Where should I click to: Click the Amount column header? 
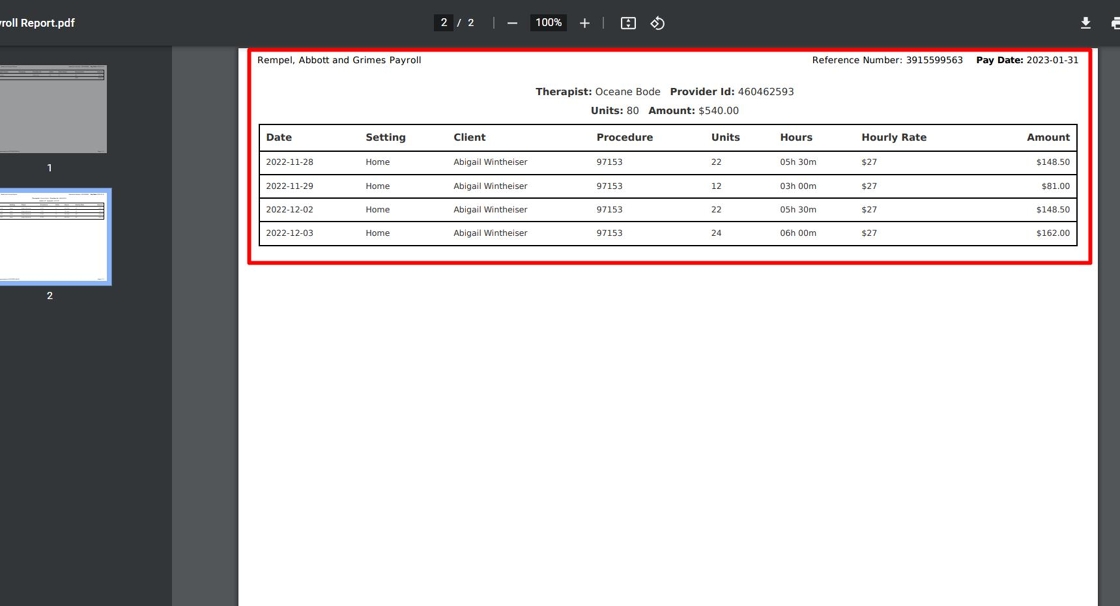point(1049,137)
